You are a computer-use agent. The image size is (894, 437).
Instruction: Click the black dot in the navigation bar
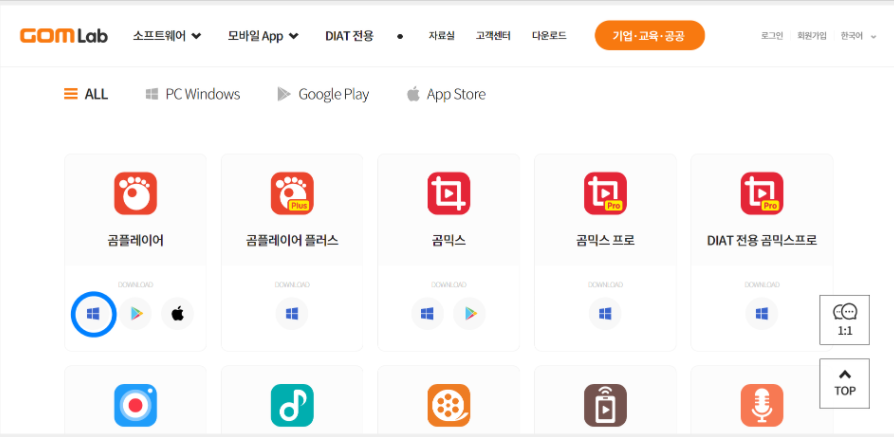tap(400, 36)
